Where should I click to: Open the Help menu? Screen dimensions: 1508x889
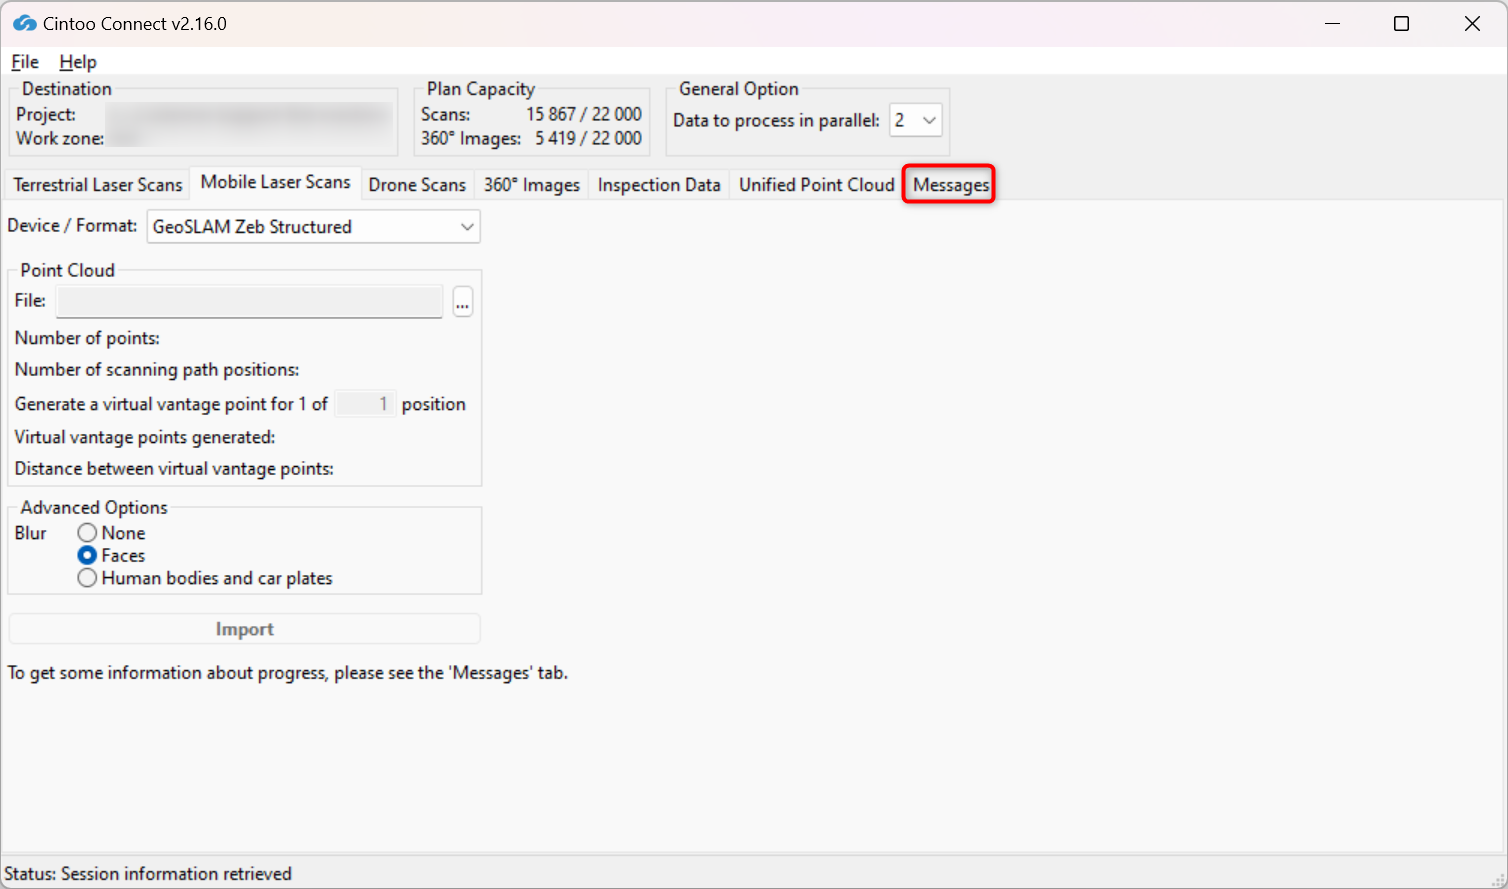(78, 62)
